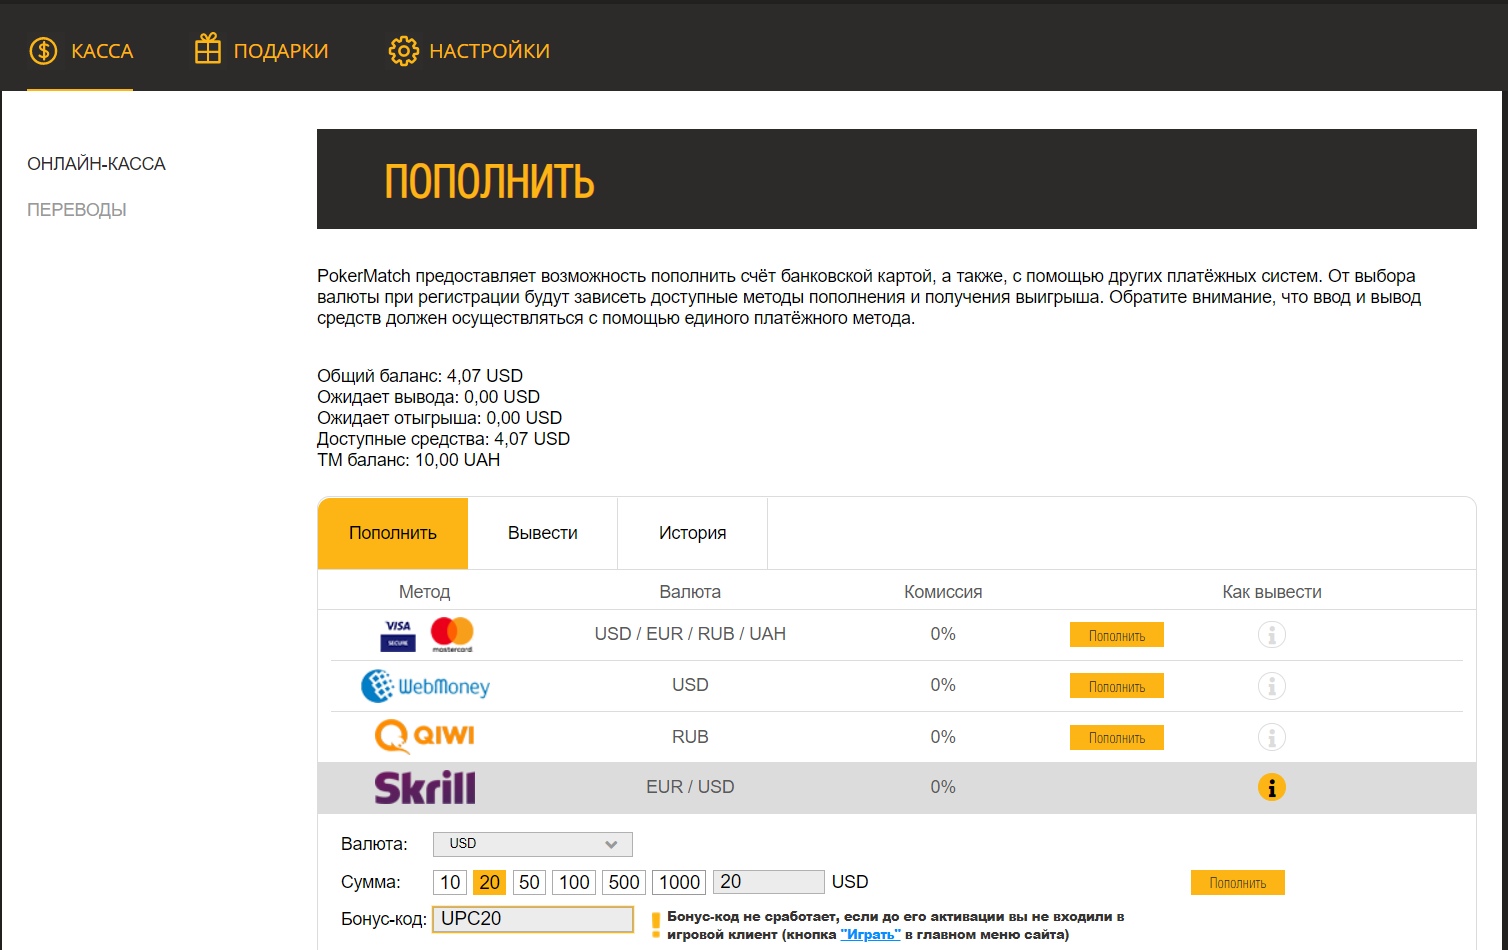
Task: Click the Visa Secure logo
Action: pos(398,635)
